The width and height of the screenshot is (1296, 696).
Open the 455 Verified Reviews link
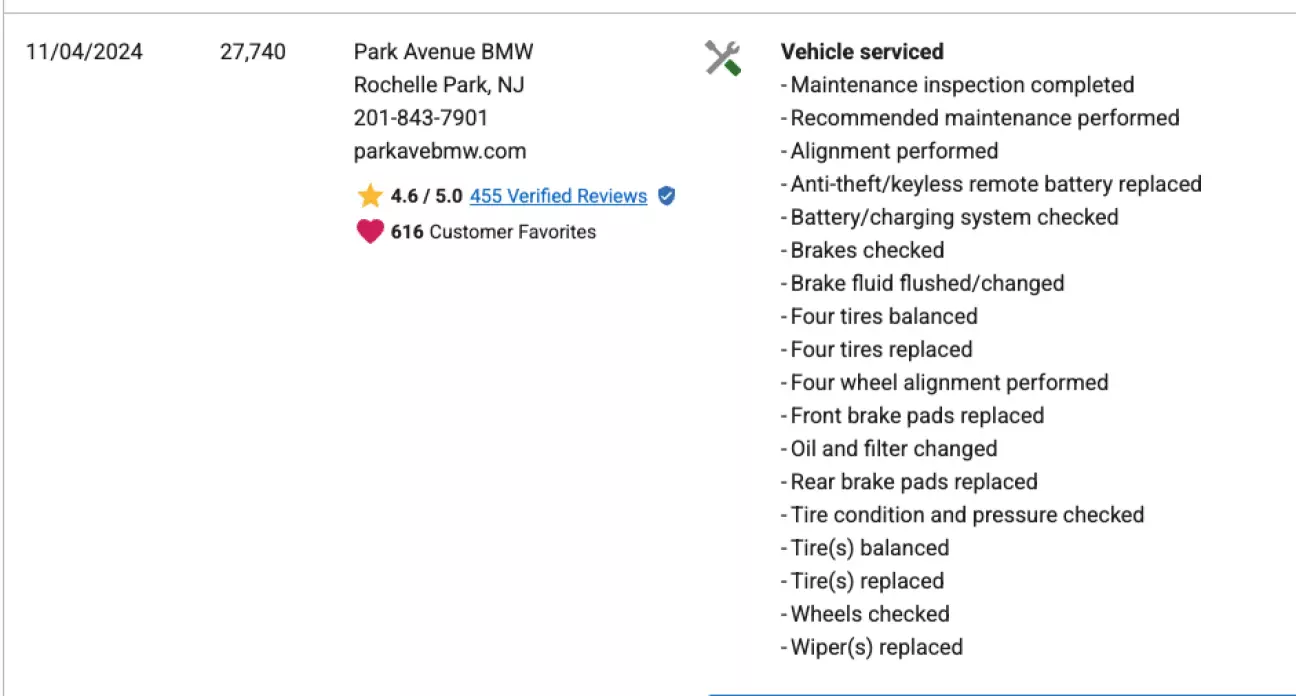tap(558, 196)
